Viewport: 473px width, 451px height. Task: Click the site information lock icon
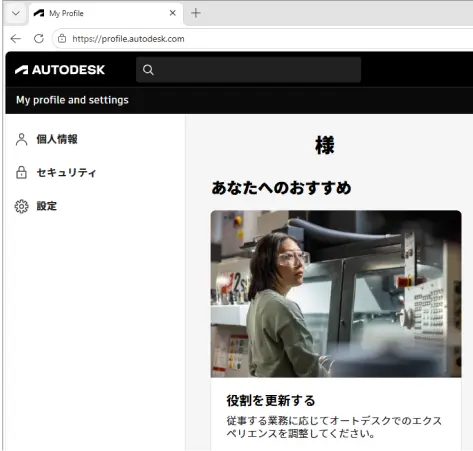coord(62,39)
